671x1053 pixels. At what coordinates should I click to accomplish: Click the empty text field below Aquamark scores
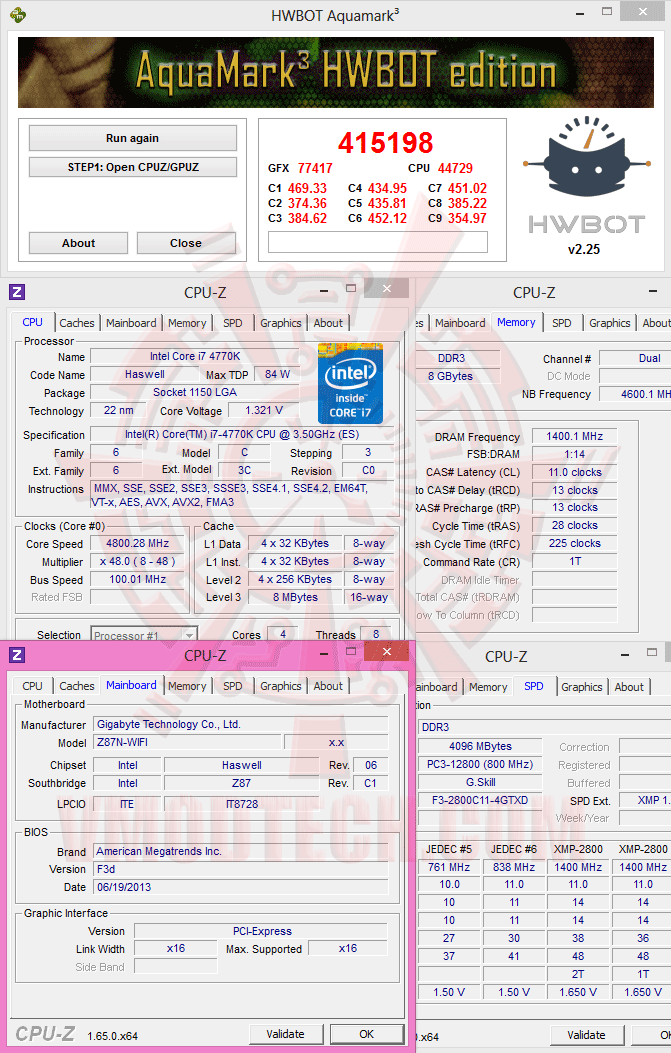point(377,242)
